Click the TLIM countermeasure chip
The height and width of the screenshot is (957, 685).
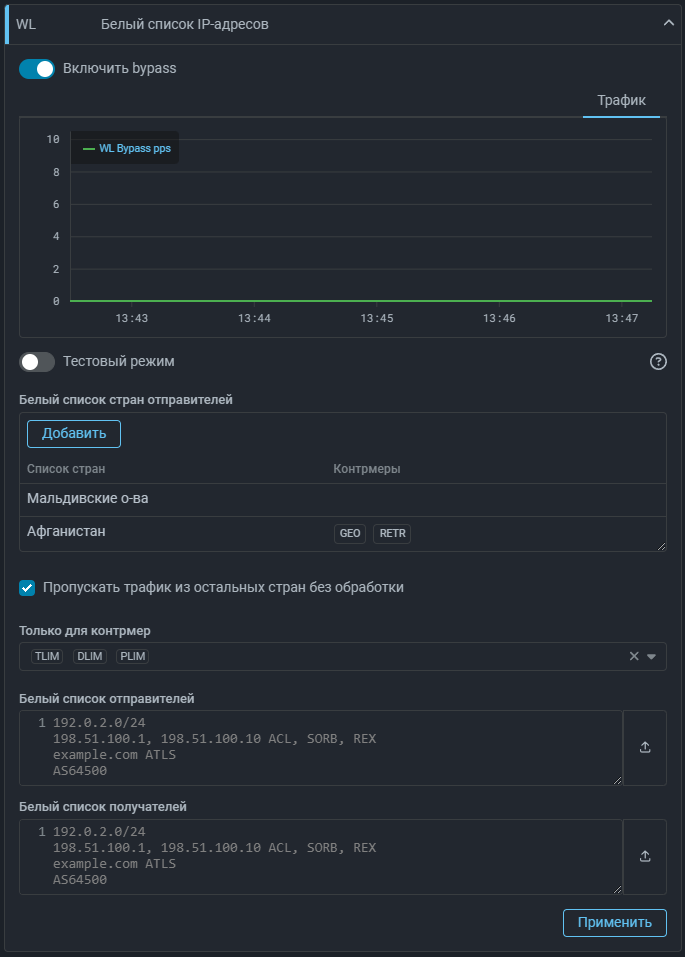(47, 656)
